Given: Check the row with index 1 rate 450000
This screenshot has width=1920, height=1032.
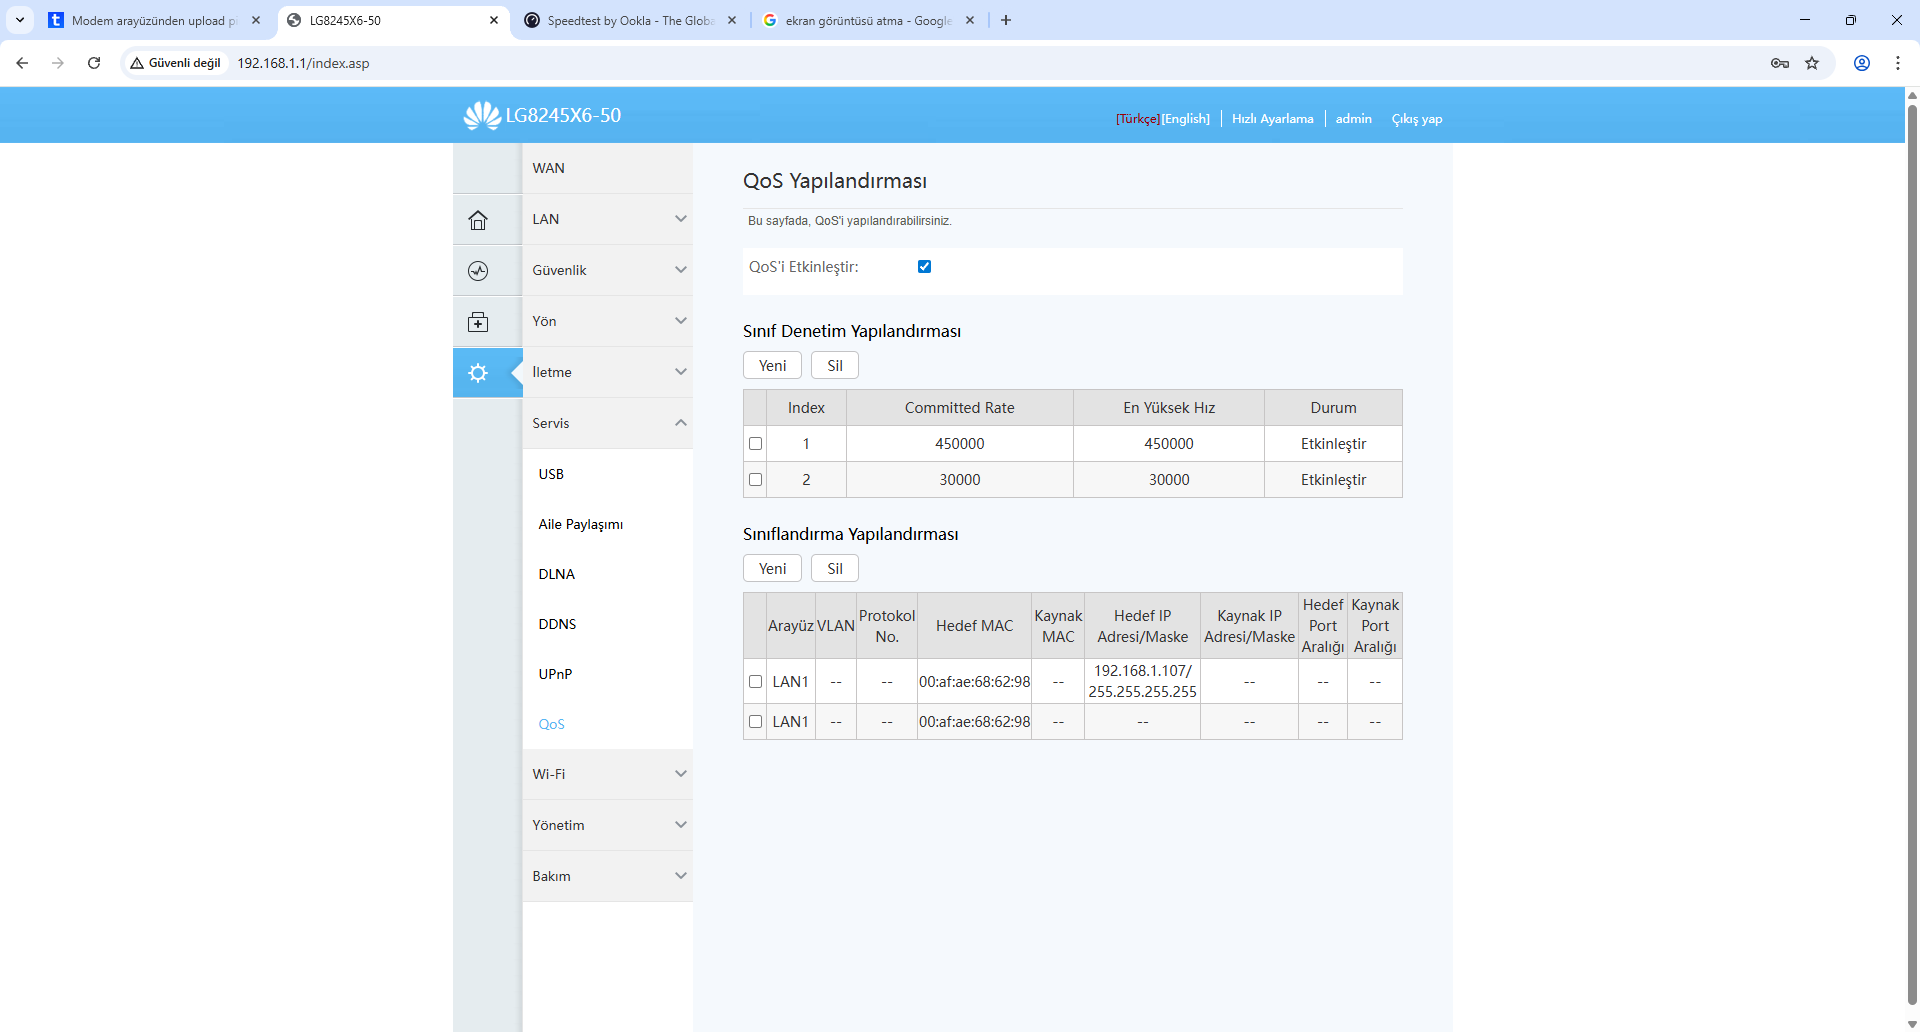Looking at the screenshot, I should click(x=755, y=444).
